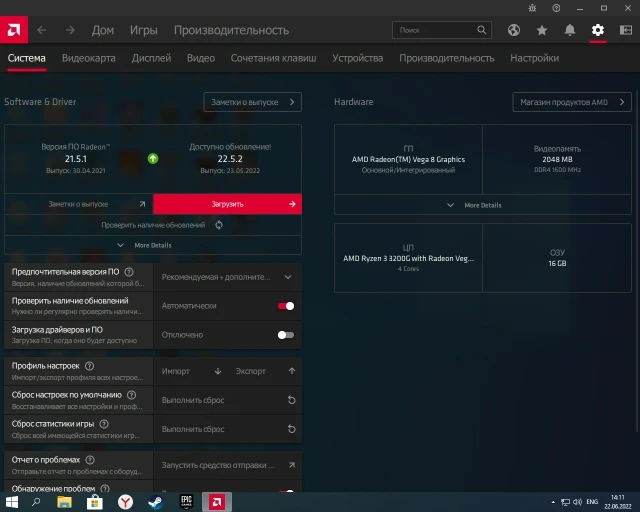Open favorites star icon
This screenshot has height=512, width=640.
[x=542, y=30]
